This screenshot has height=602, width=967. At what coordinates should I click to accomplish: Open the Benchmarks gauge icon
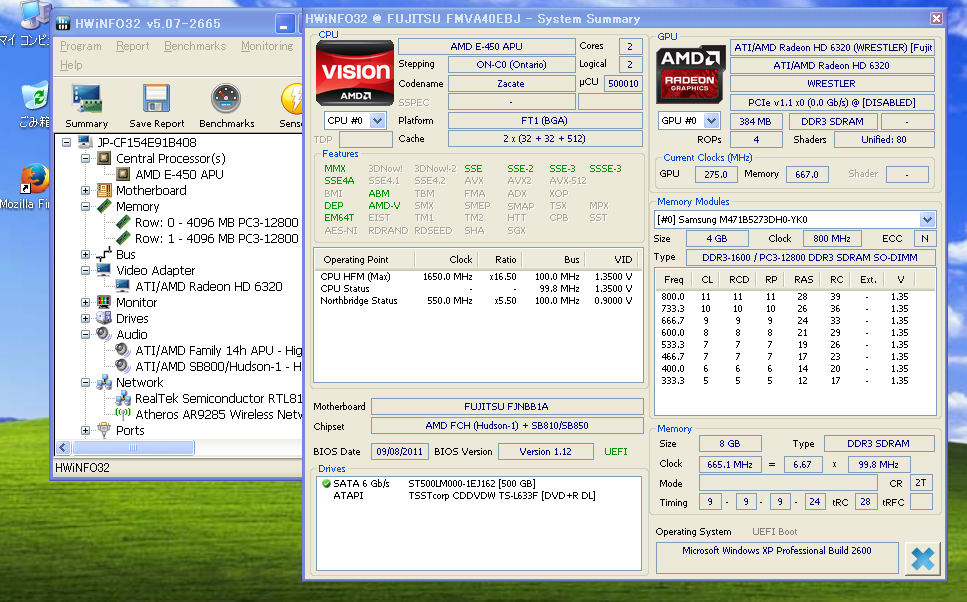coord(226,99)
